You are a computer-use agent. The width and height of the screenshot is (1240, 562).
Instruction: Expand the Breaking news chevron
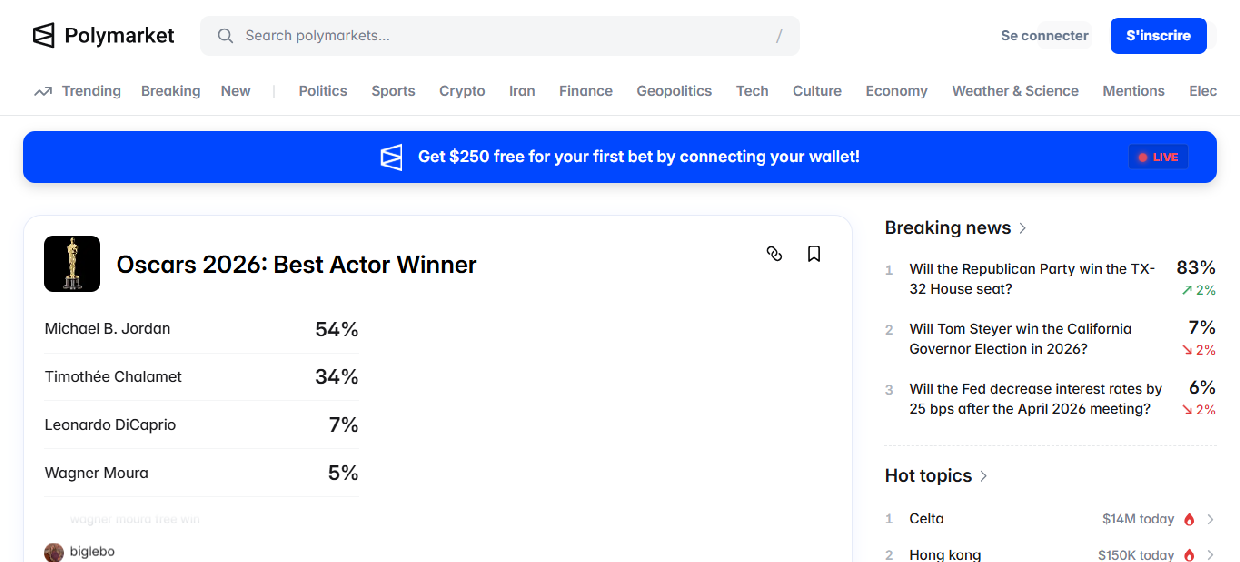click(1022, 228)
